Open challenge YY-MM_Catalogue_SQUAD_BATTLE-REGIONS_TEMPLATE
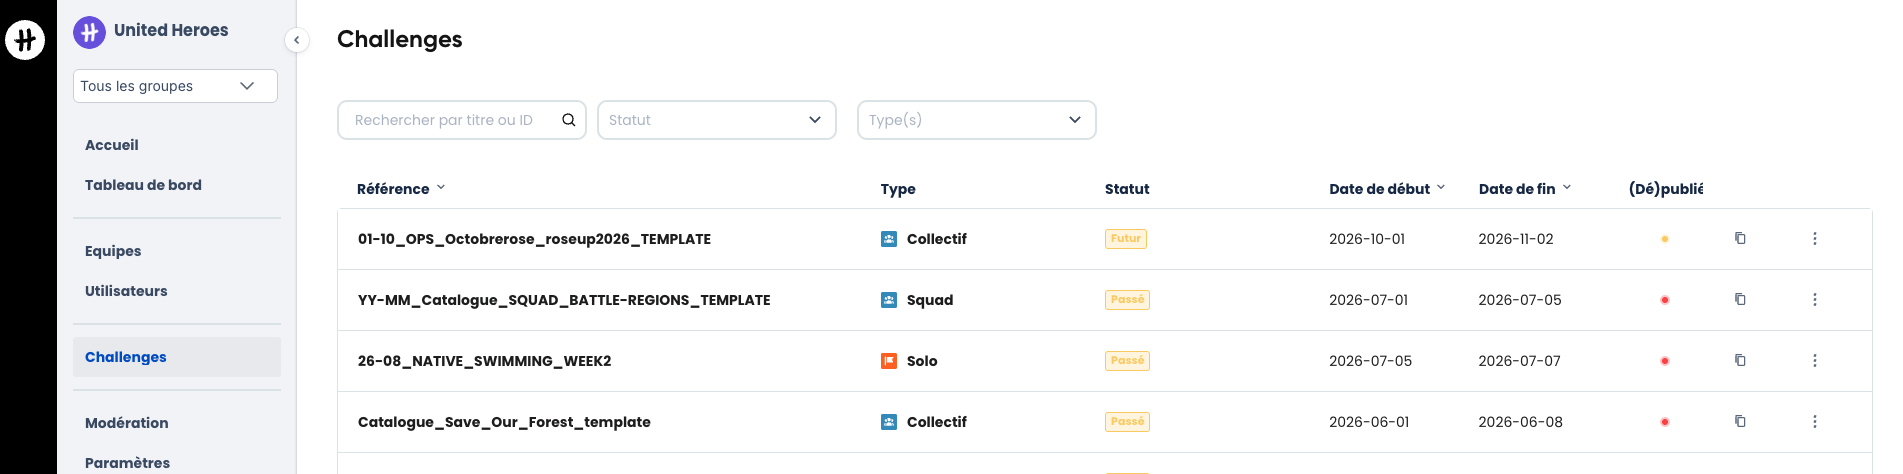 click(x=564, y=300)
